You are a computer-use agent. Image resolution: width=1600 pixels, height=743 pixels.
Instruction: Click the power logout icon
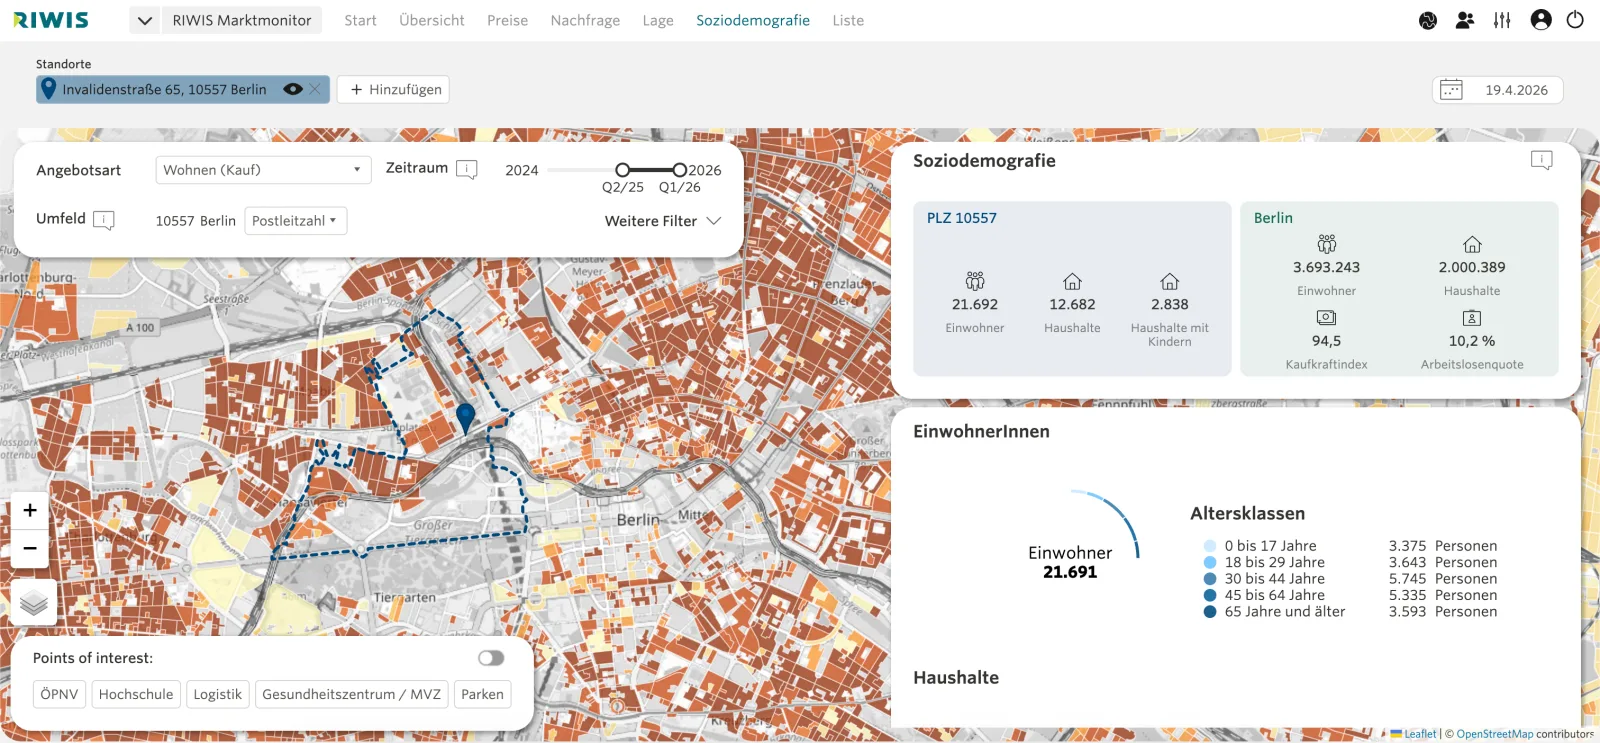click(1575, 20)
